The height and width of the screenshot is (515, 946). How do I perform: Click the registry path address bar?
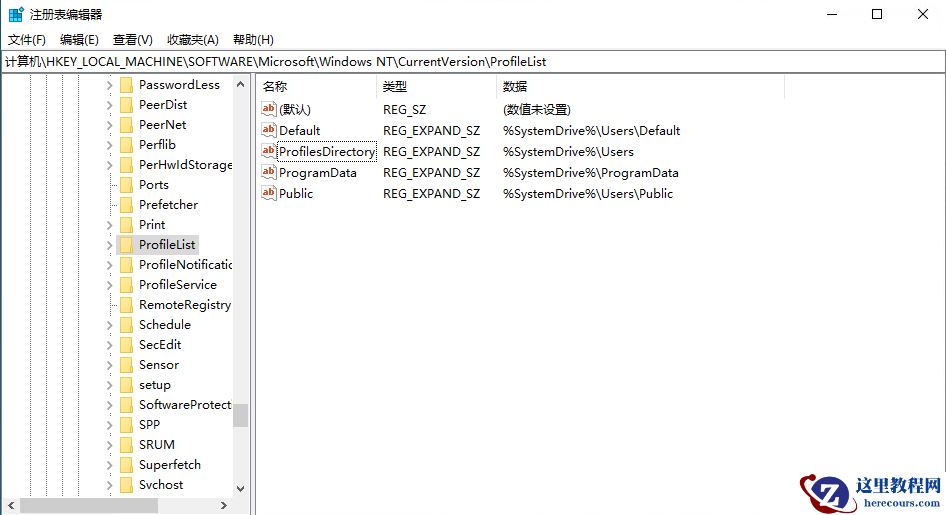(473, 62)
